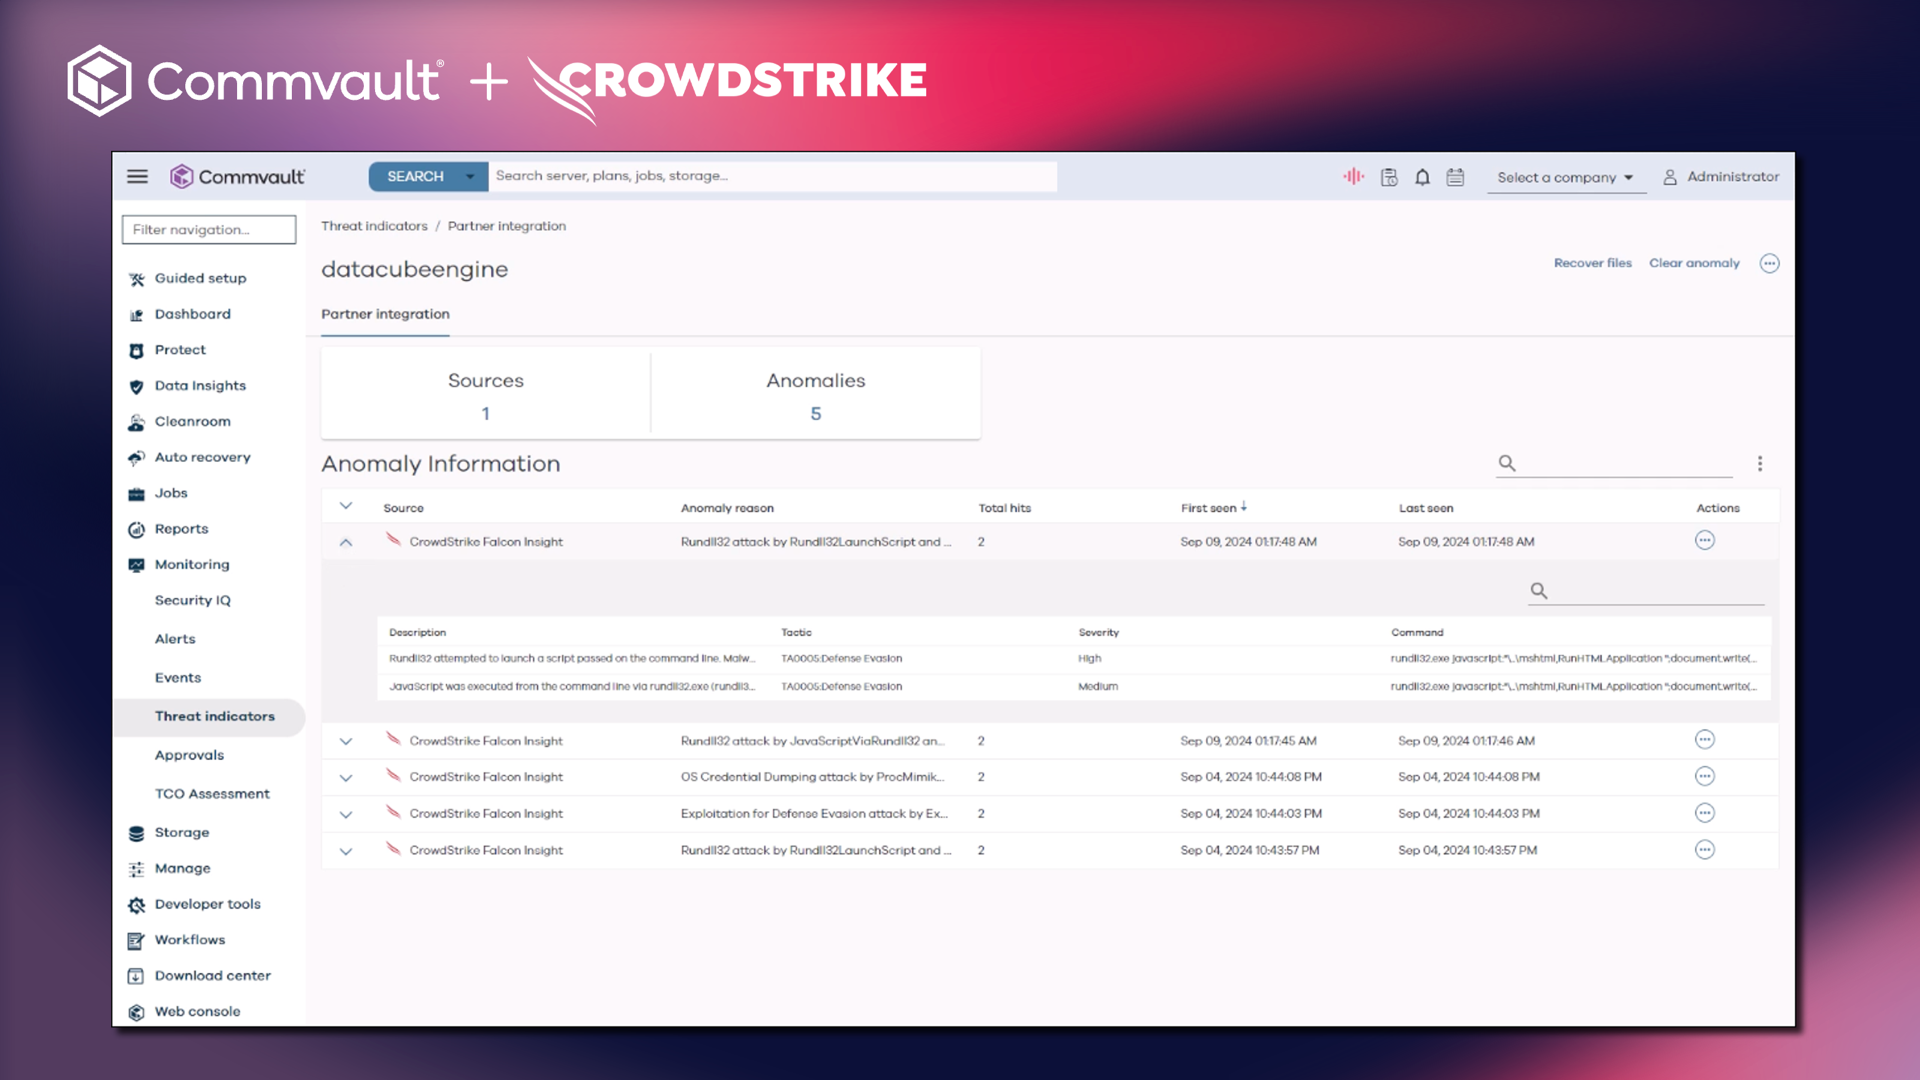Screen dimensions: 1920x1080
Task: Click the Recover files link
Action: coord(1592,263)
